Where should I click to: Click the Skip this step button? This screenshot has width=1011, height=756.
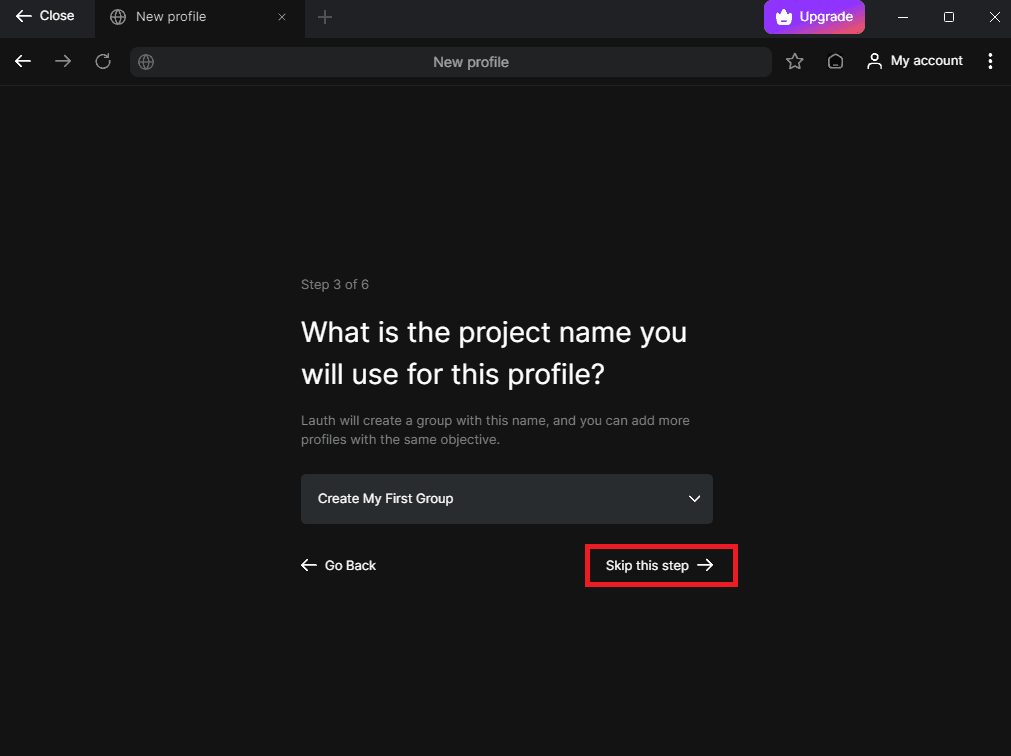click(660, 566)
